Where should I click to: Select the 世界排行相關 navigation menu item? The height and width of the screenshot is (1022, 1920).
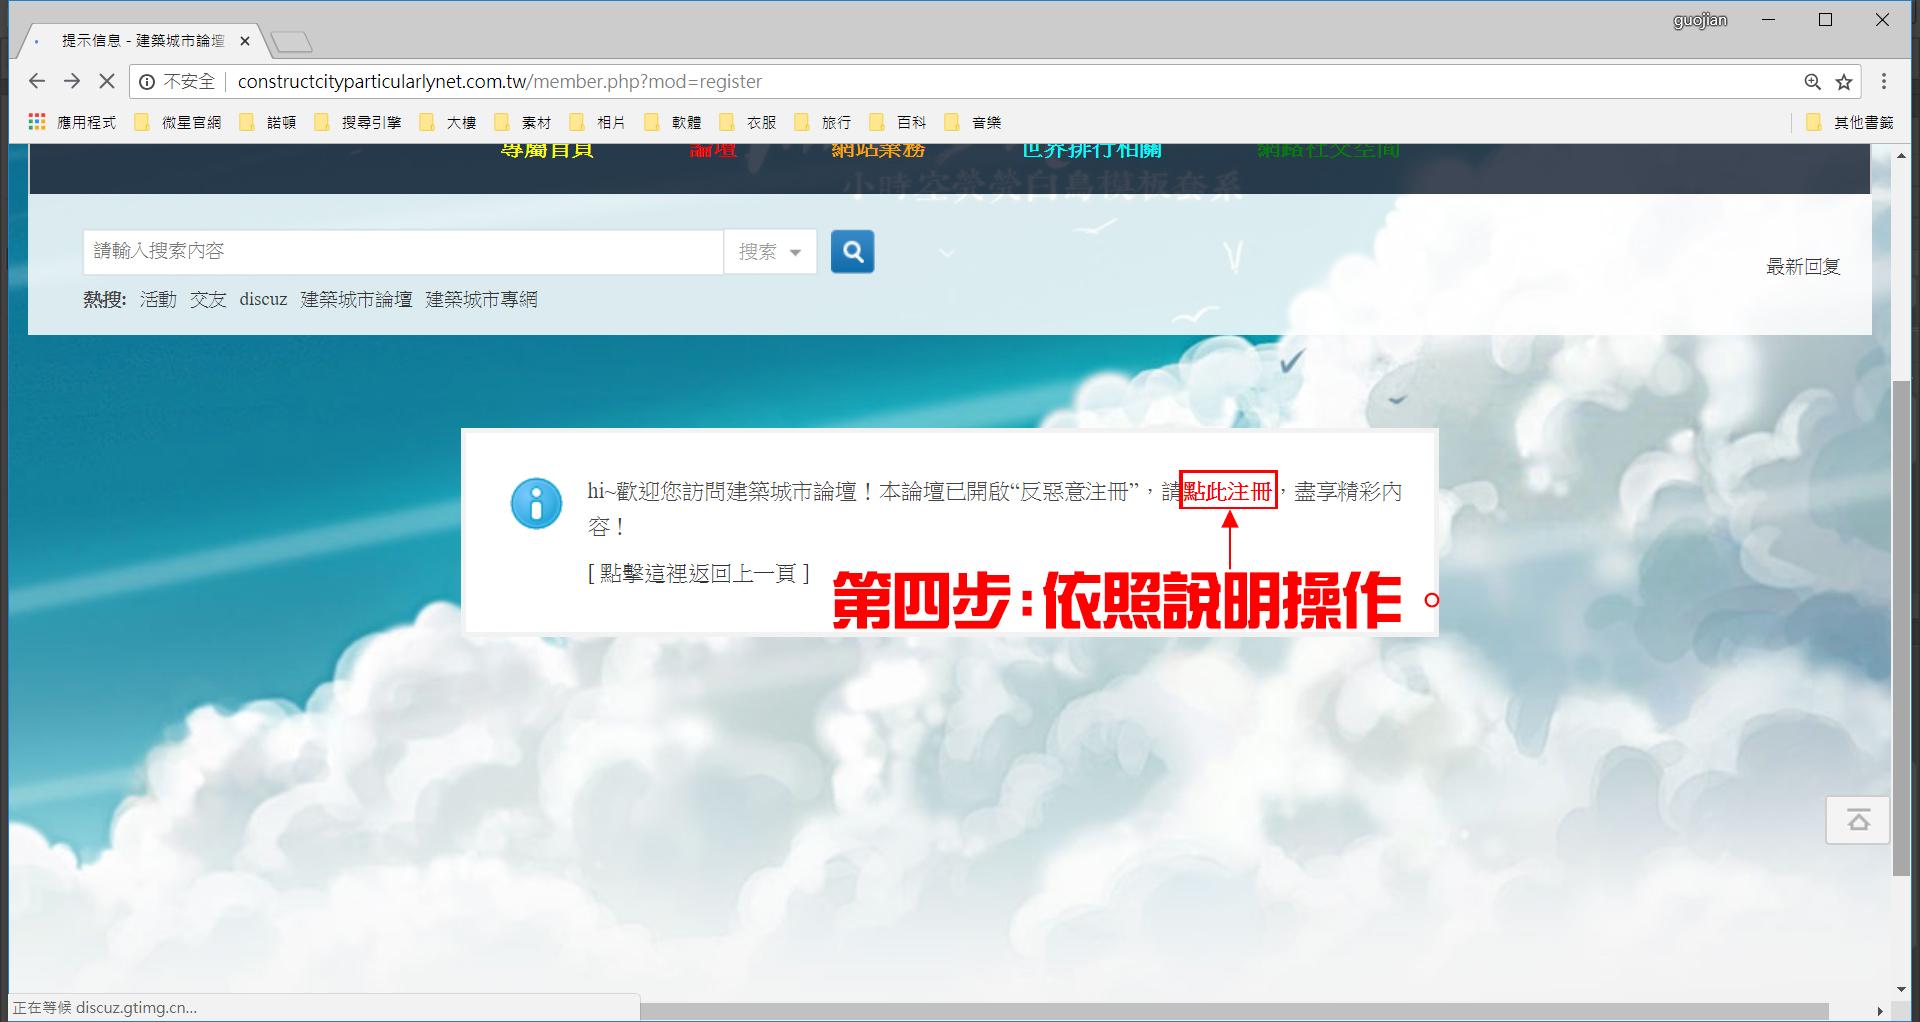[x=1091, y=151]
